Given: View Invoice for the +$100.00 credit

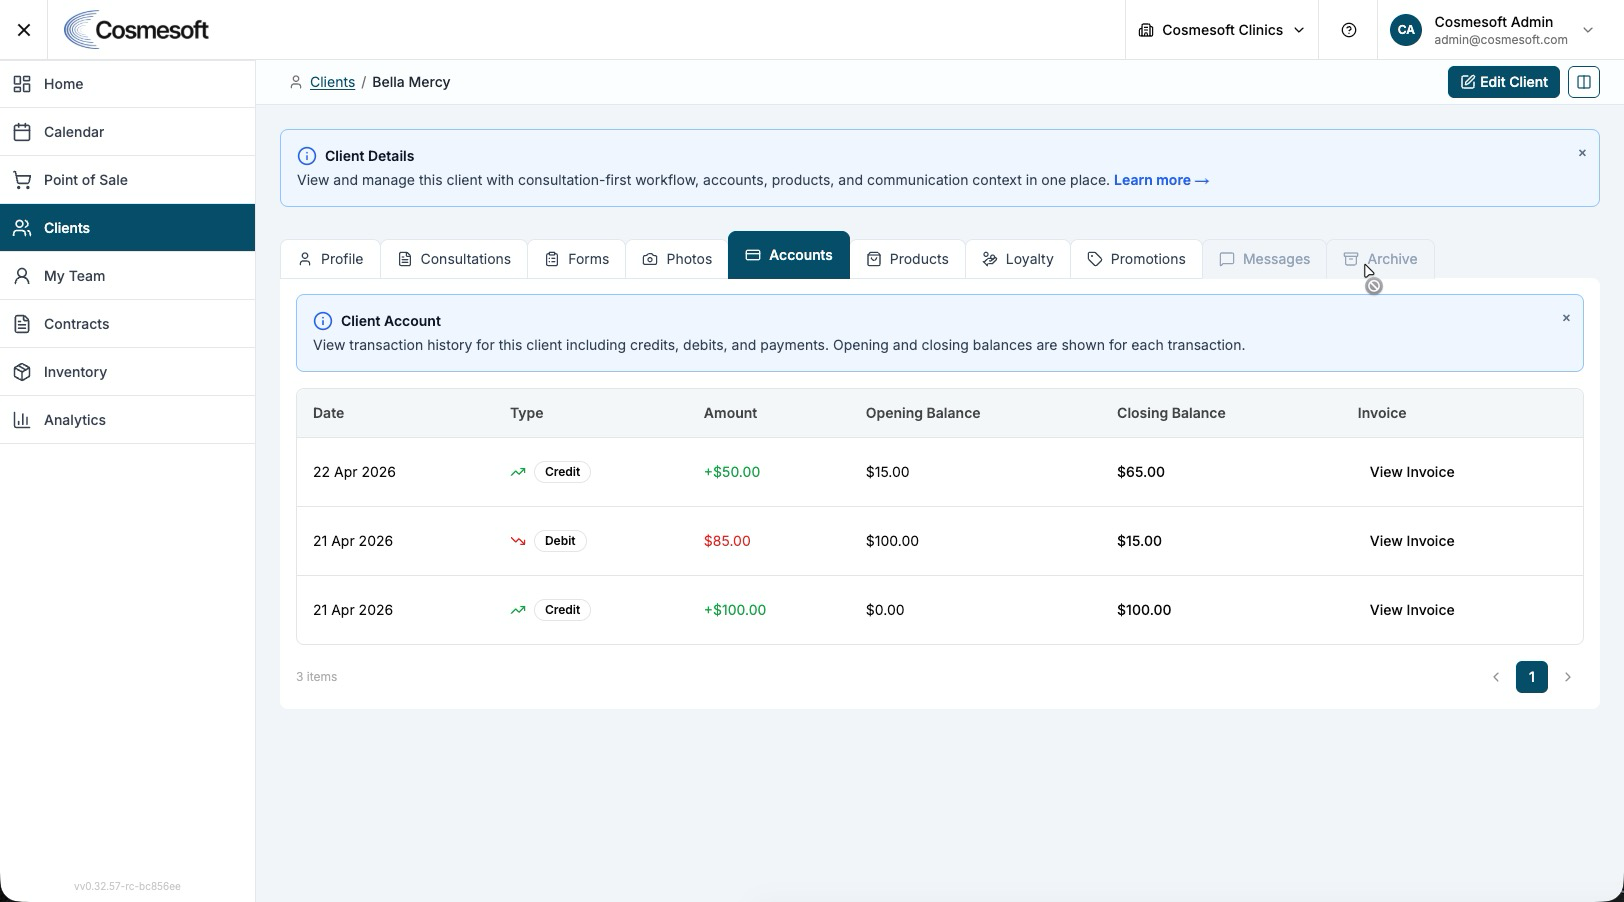Looking at the screenshot, I should [1412, 610].
